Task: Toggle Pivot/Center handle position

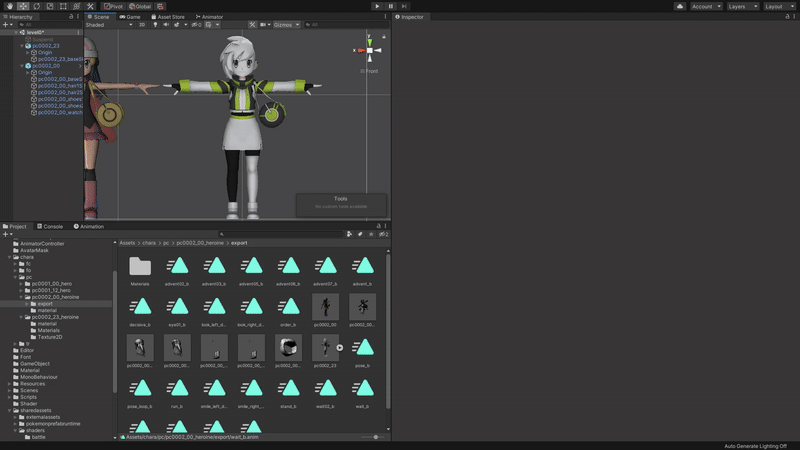Action: (x=113, y=6)
